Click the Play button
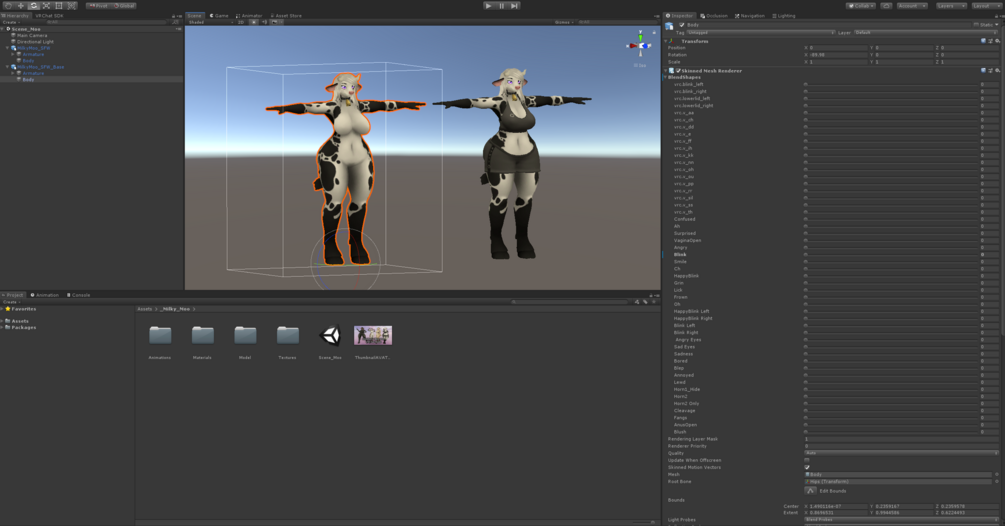The height and width of the screenshot is (526, 1005). pos(488,6)
